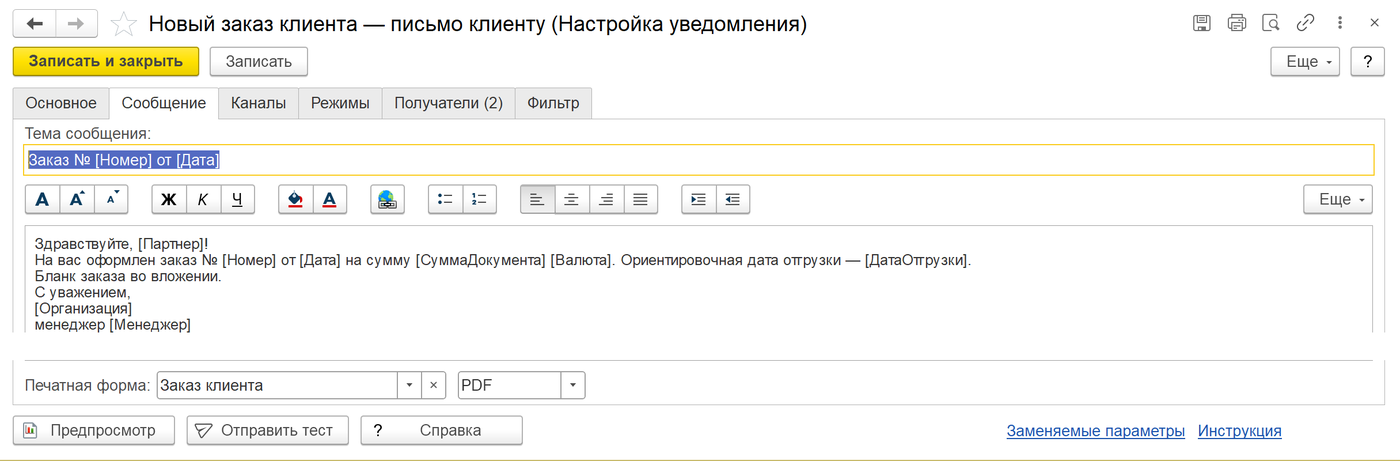
Task: Choose text font color A
Action: [x=329, y=199]
